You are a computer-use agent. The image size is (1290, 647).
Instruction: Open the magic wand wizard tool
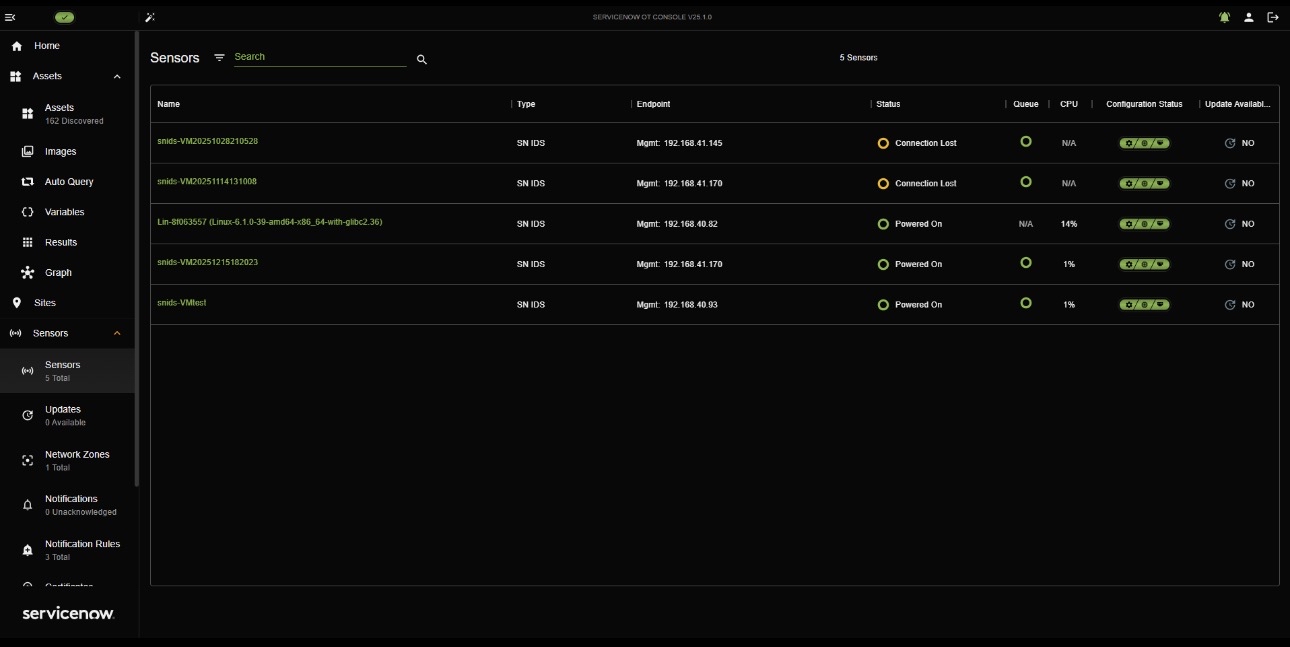[150, 17]
